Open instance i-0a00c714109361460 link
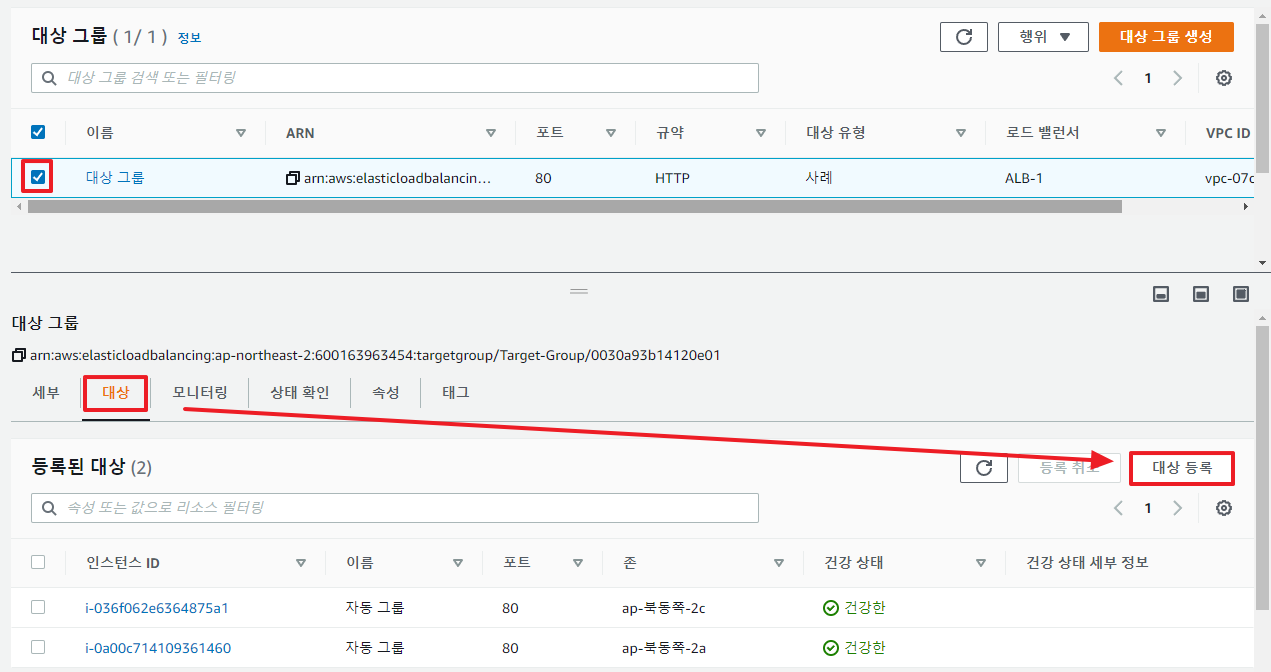The image size is (1271, 672). coord(158,648)
